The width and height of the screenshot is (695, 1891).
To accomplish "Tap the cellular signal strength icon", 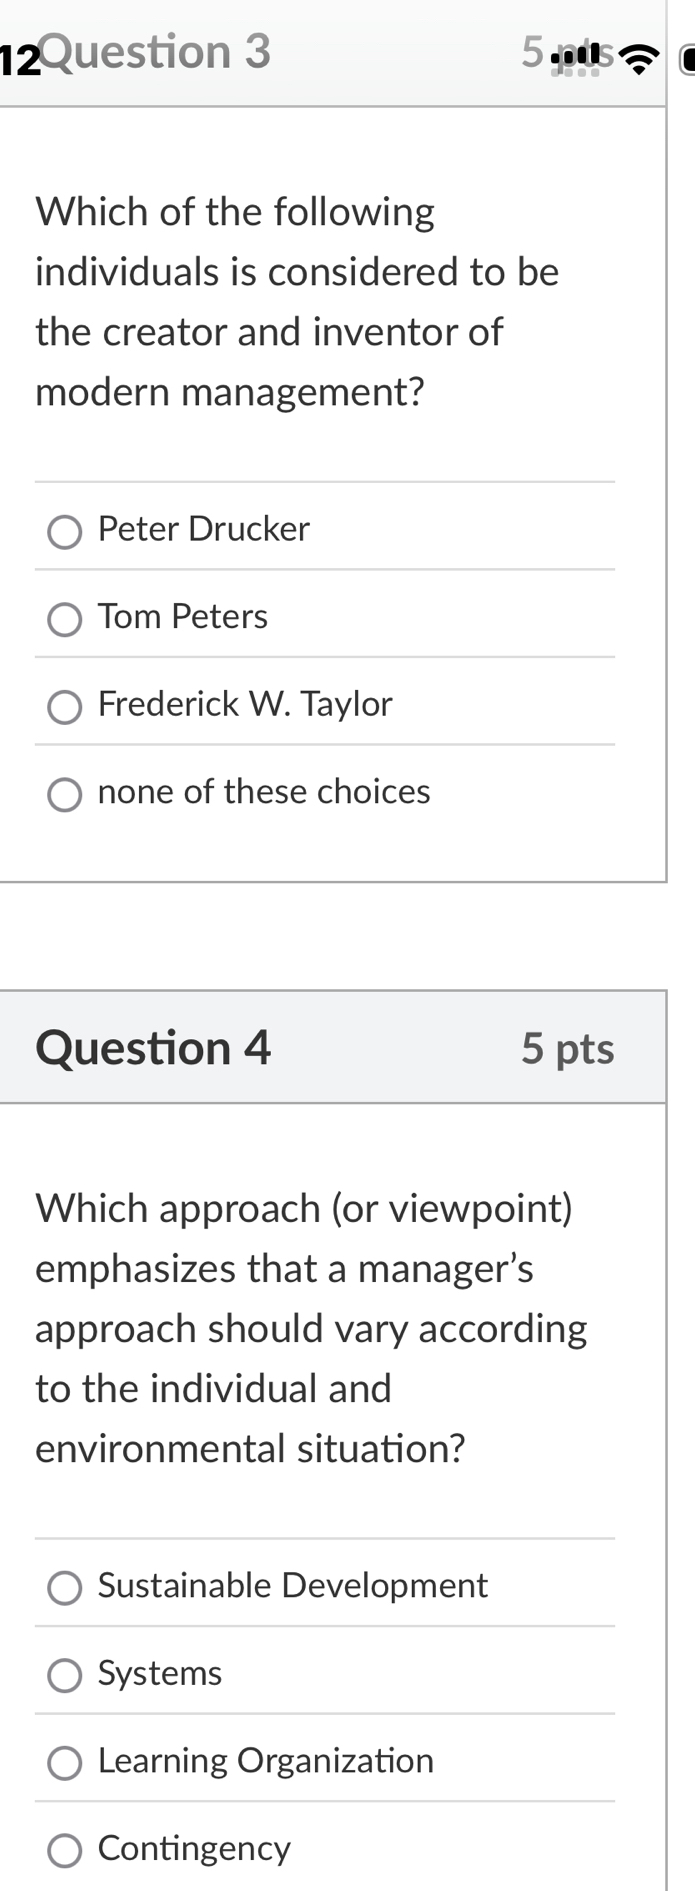I will (573, 58).
